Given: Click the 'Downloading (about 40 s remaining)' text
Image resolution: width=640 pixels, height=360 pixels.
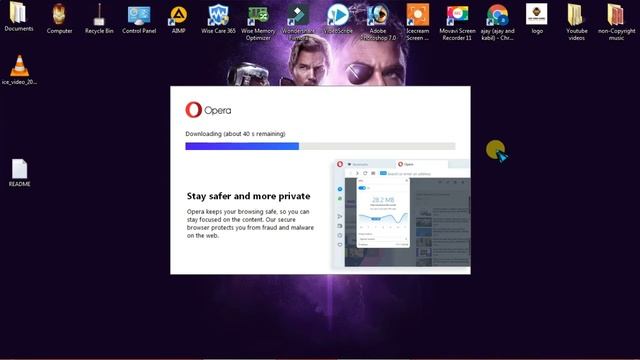Looking at the screenshot, I should click(x=235, y=134).
